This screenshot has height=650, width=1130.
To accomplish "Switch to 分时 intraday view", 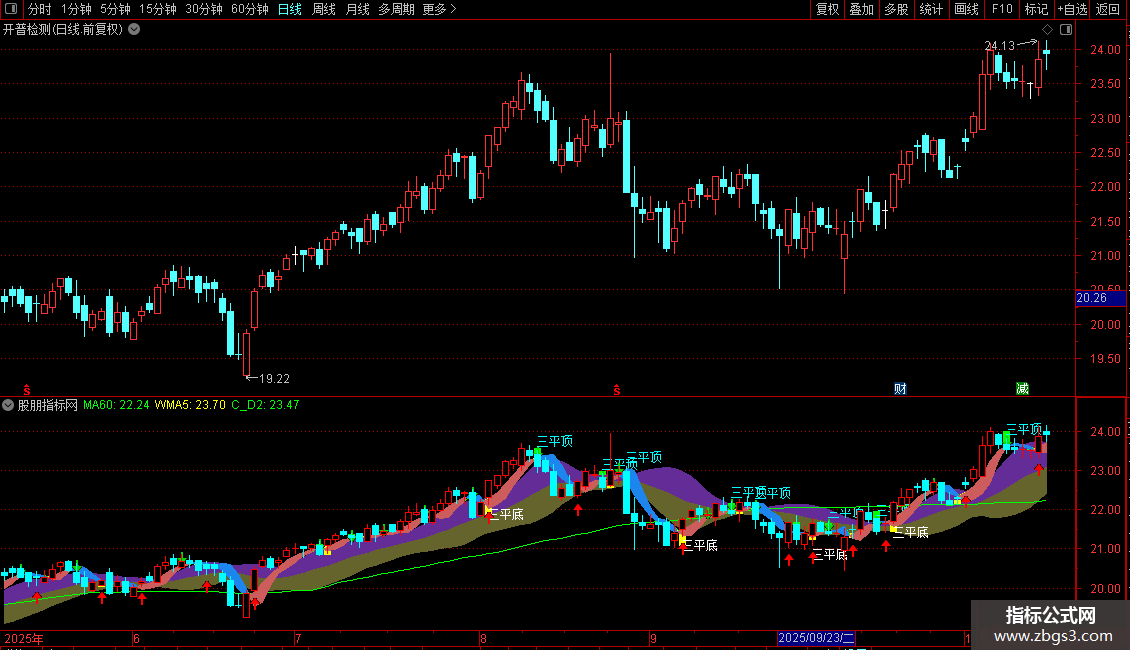I will point(40,9).
